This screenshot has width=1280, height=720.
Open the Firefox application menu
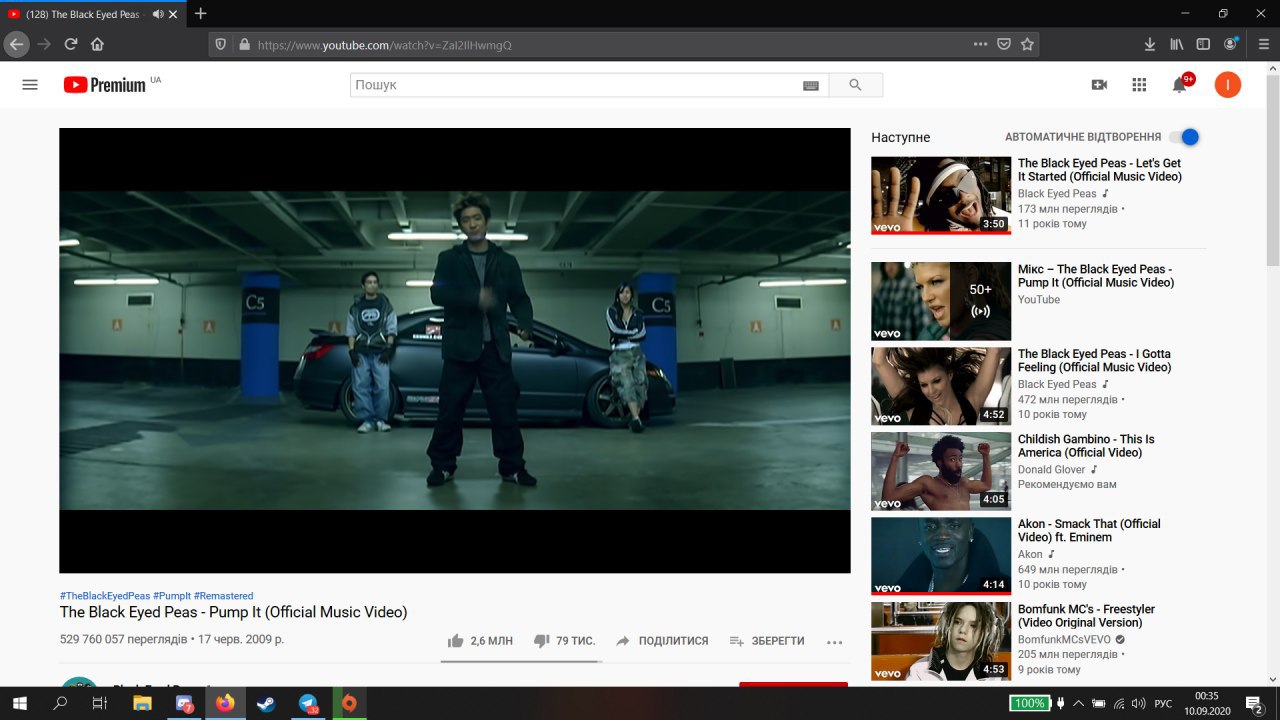tap(1264, 44)
